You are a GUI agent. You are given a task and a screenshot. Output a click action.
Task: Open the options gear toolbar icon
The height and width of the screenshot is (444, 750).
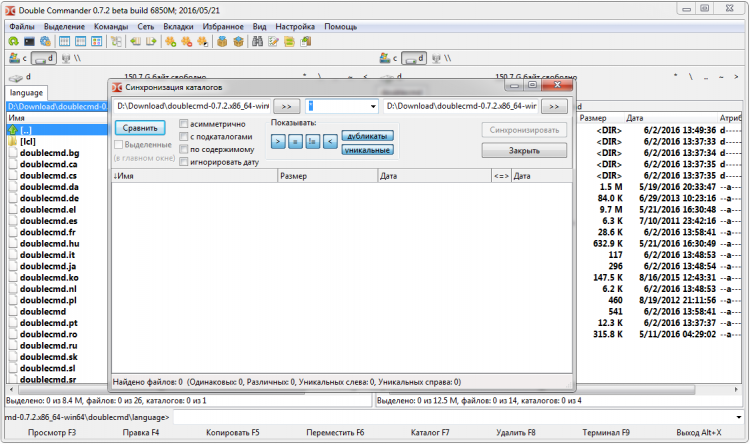[45, 42]
